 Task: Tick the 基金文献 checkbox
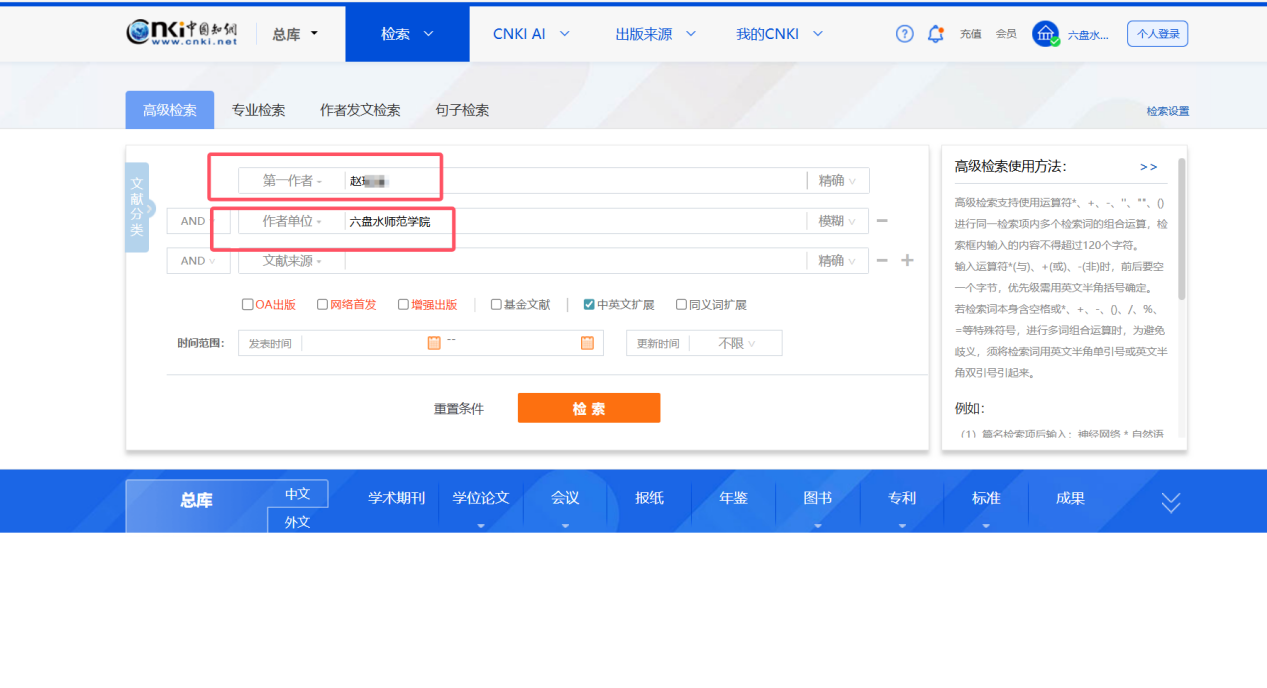[x=496, y=305]
